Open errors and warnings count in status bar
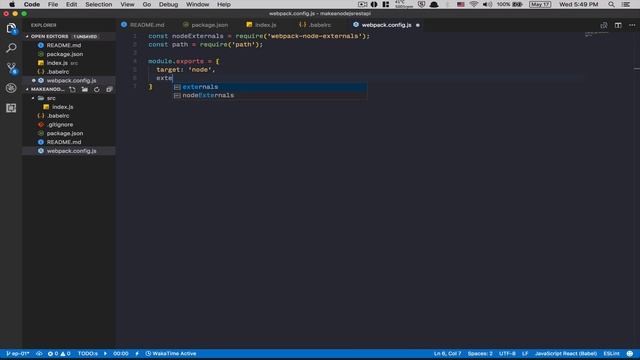640x360 pixels. pyautogui.click(x=59, y=353)
